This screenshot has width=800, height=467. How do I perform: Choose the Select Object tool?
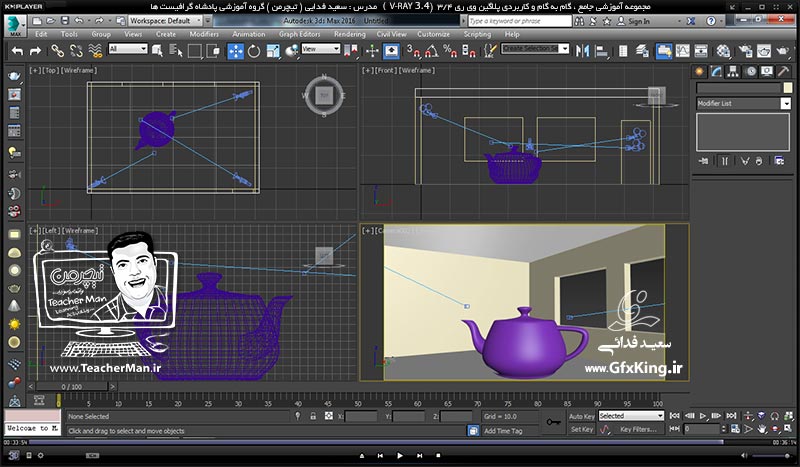(157, 51)
